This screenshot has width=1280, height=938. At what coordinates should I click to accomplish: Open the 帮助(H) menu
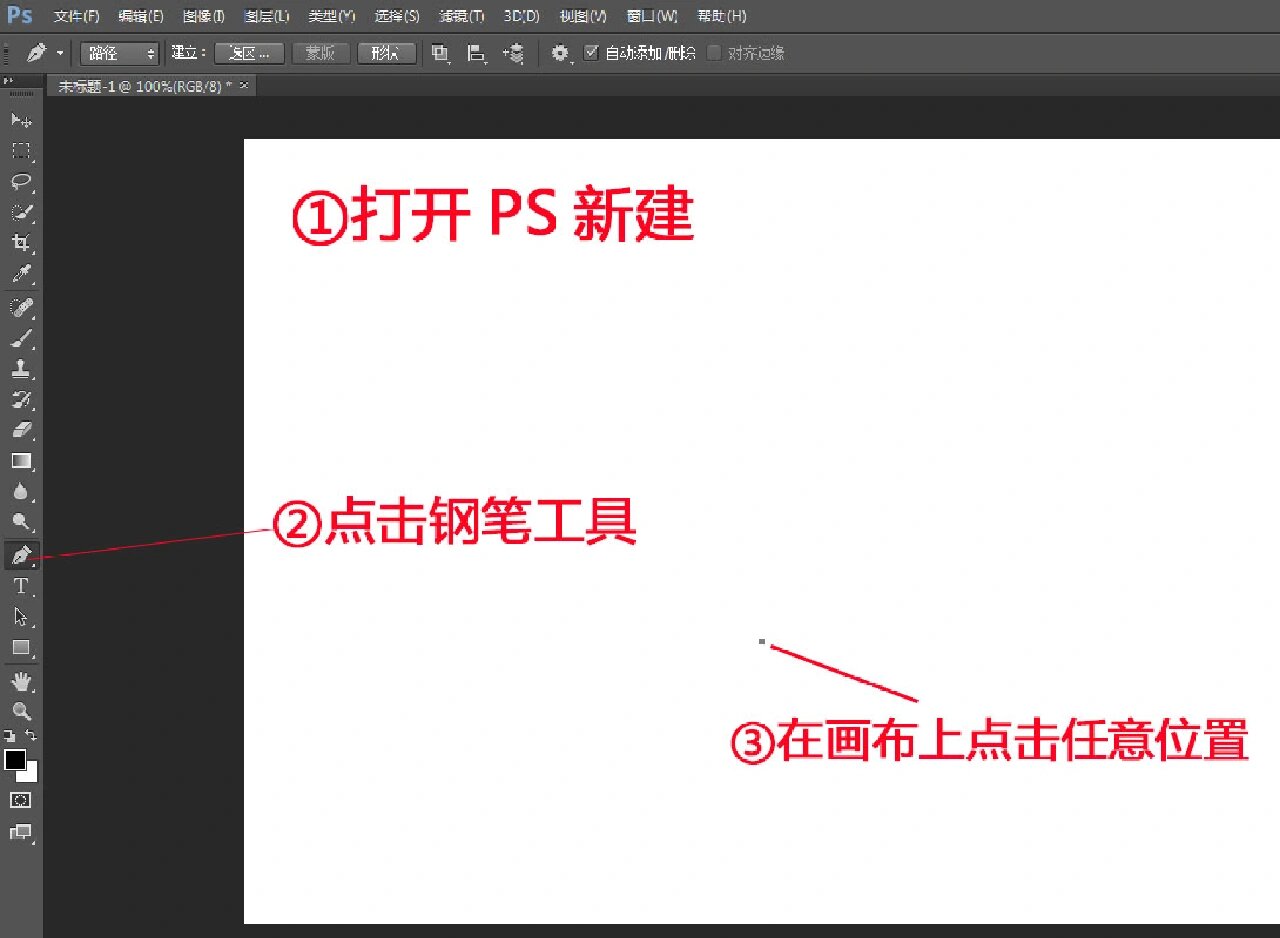(x=721, y=16)
